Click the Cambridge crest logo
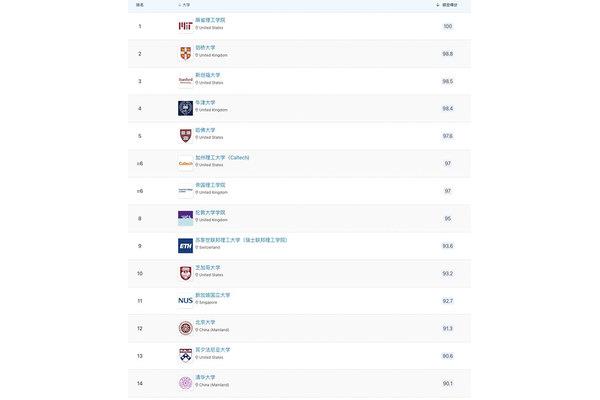The height and width of the screenshot is (400, 600). (186, 53)
